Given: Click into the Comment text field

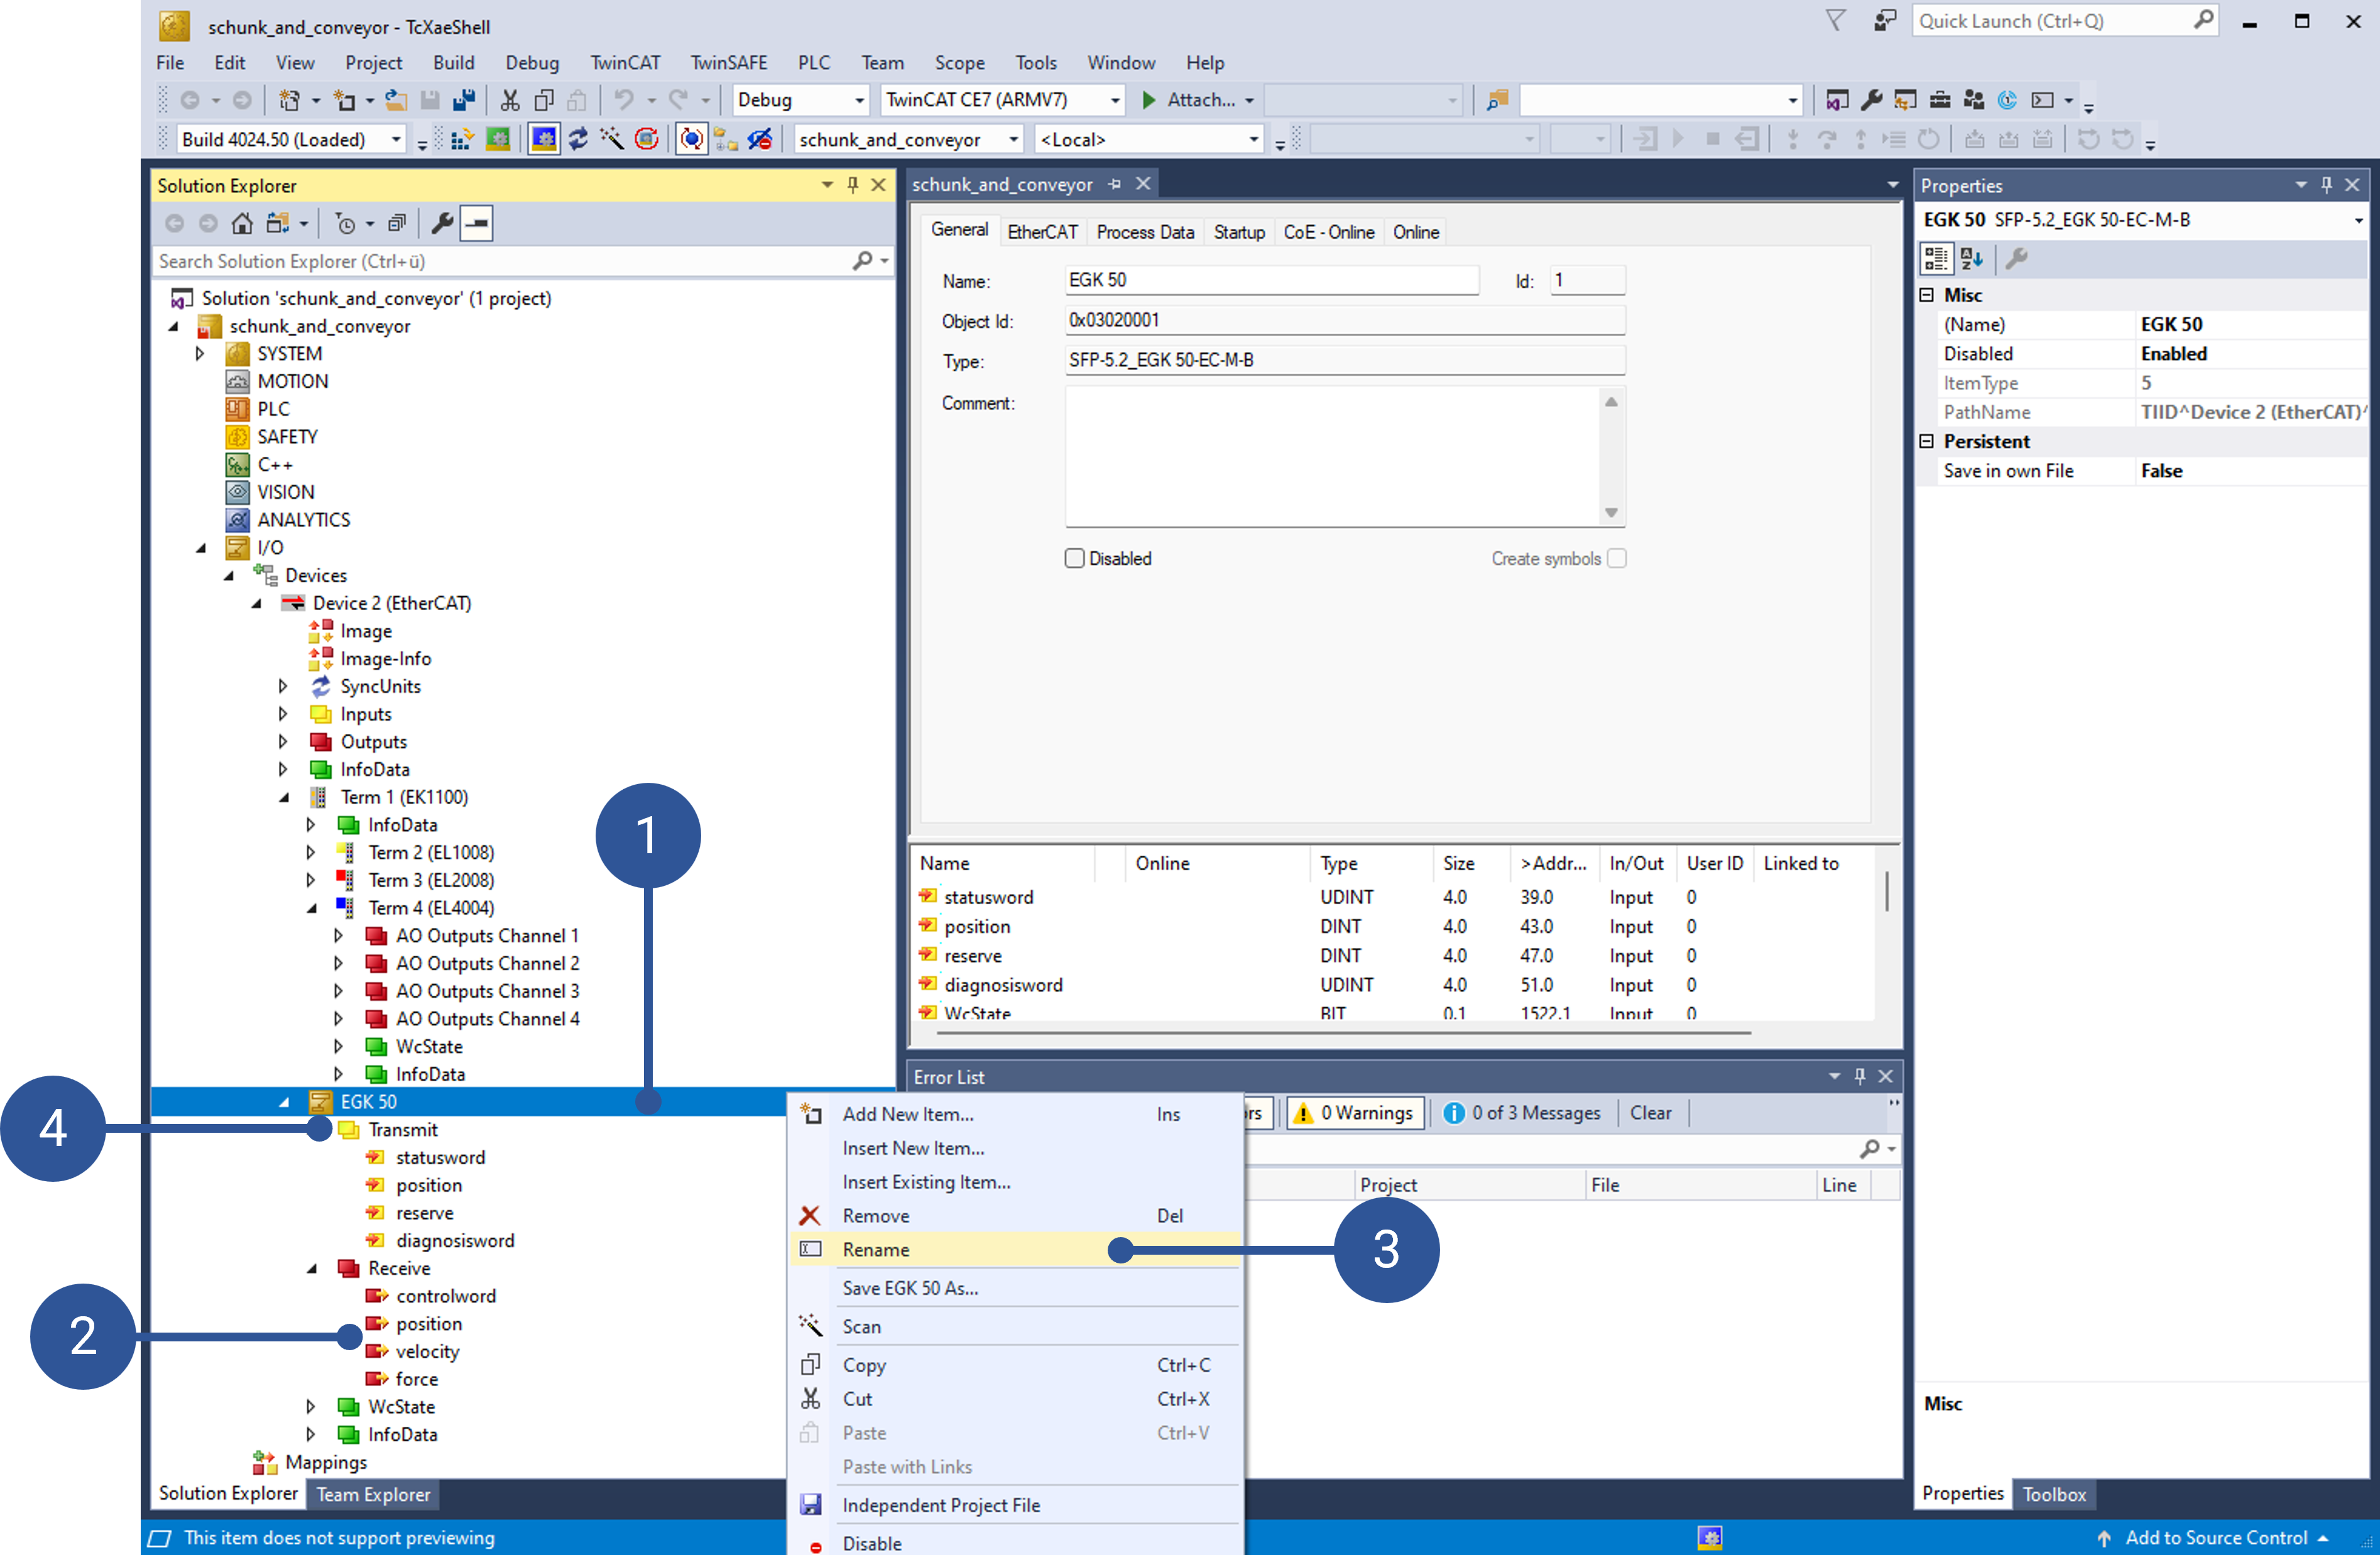Looking at the screenshot, I should pyautogui.click(x=1330, y=455).
